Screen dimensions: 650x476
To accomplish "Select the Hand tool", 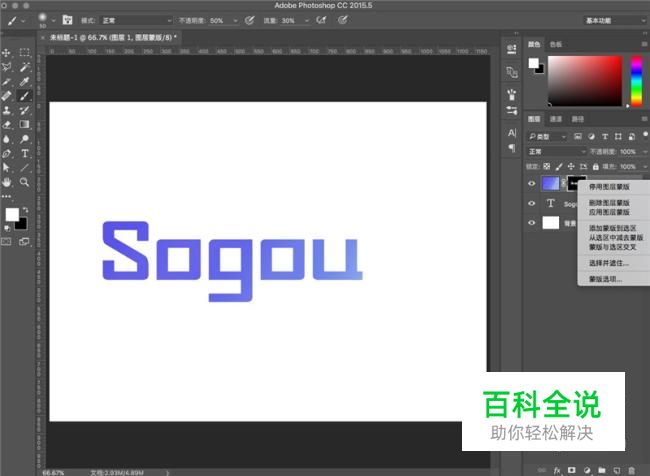I will tap(6, 182).
